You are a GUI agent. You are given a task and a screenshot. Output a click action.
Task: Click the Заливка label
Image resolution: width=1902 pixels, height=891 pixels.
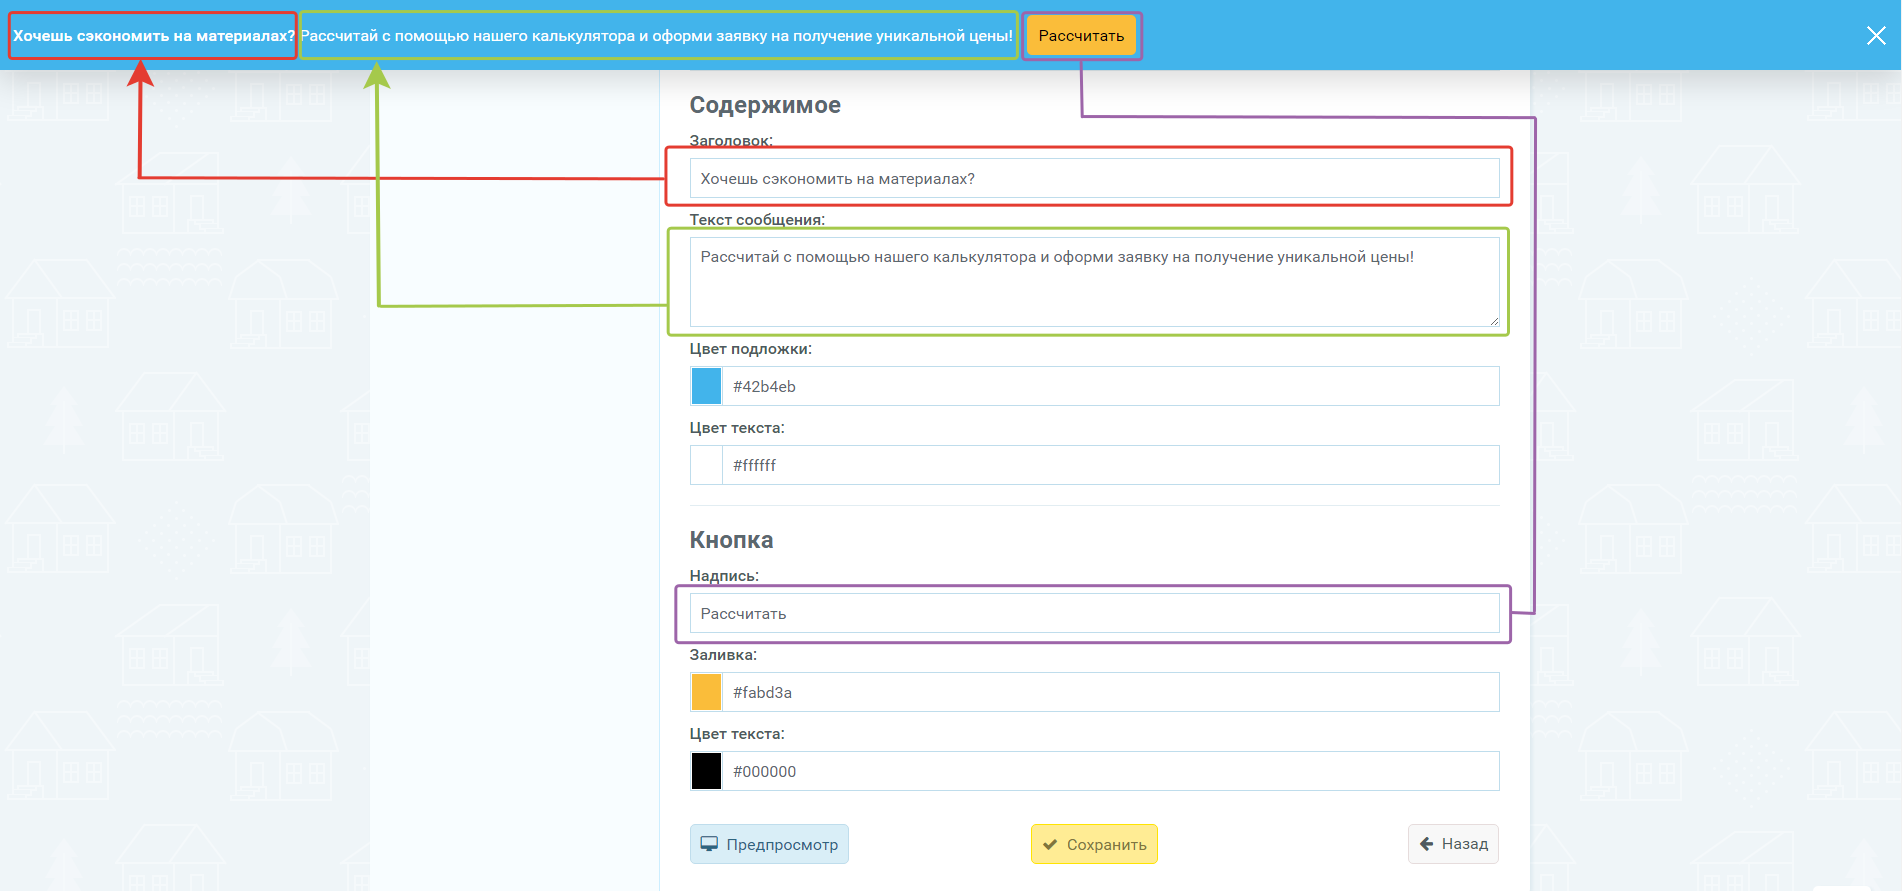click(x=723, y=655)
